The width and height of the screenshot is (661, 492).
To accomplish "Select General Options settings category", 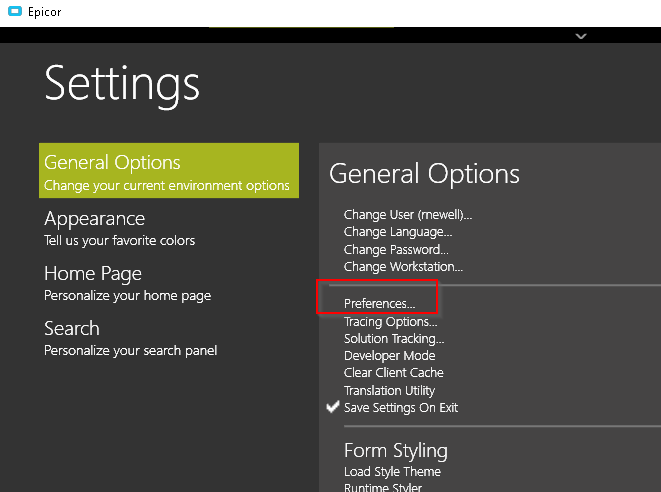I will coord(169,170).
